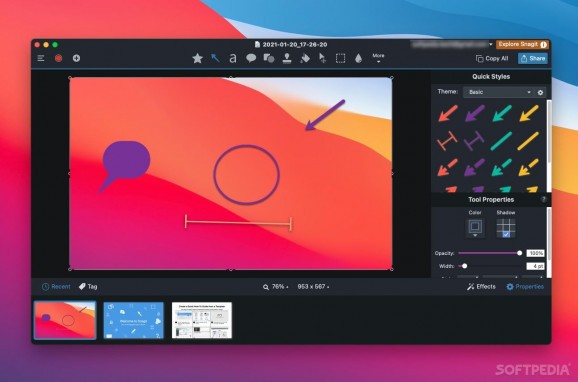Open Tool Properties help question mark

pyautogui.click(x=543, y=199)
